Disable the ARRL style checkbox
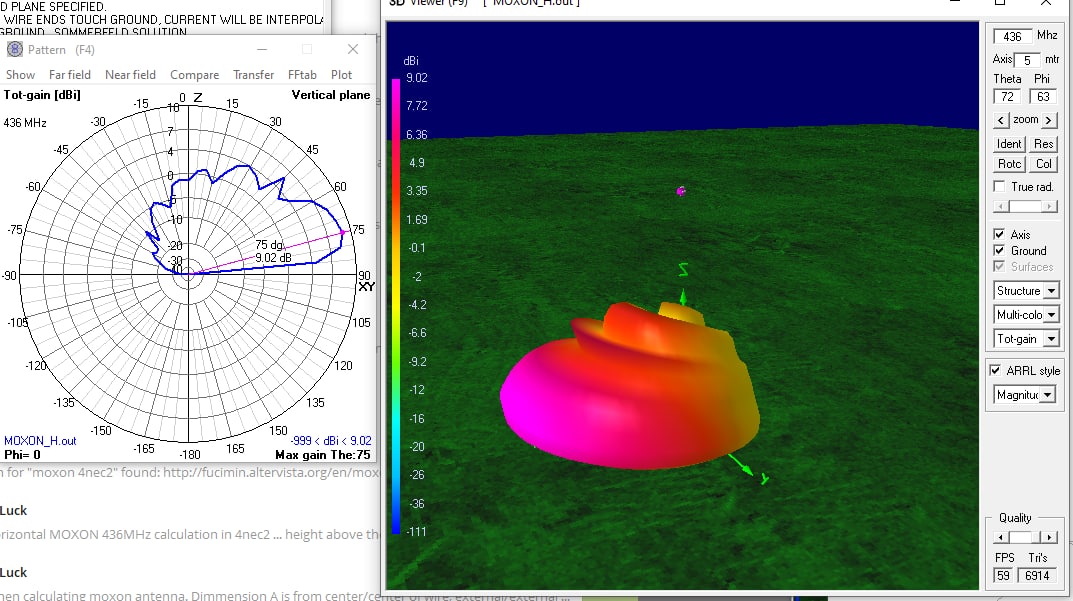This screenshot has height=601, width=1073. pos(995,371)
